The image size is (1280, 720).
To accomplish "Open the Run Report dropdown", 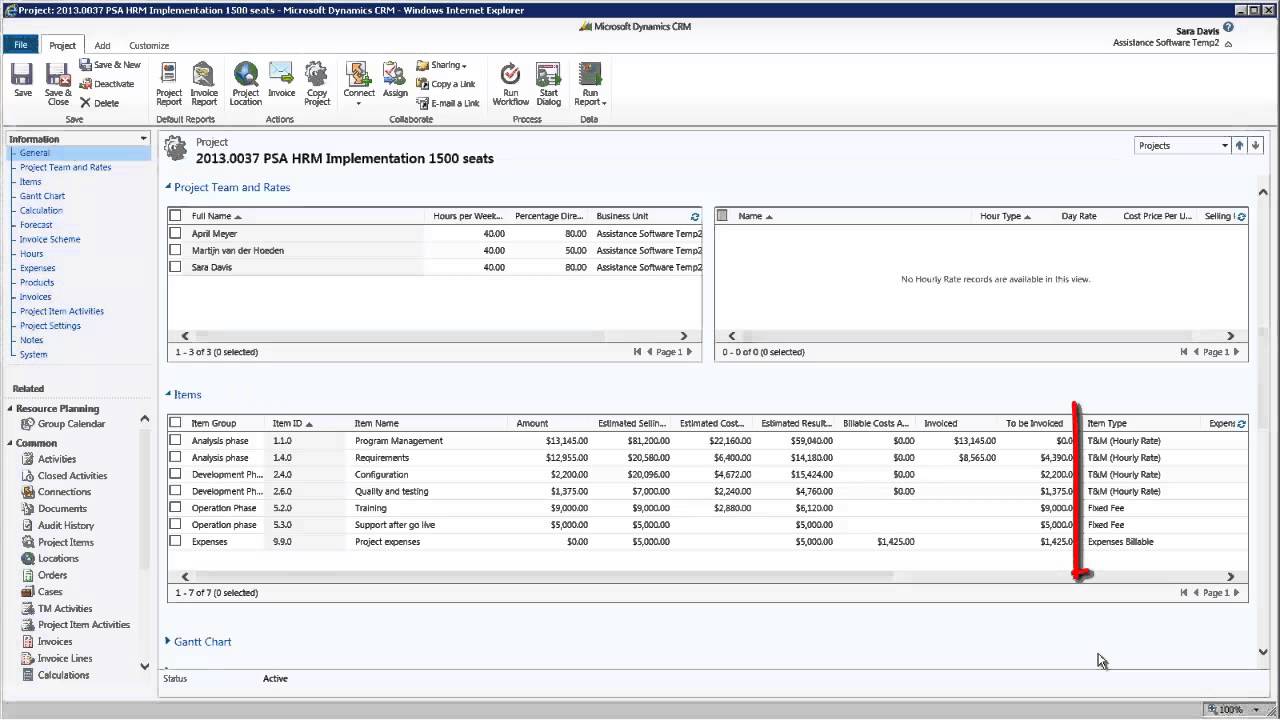I will click(x=589, y=83).
